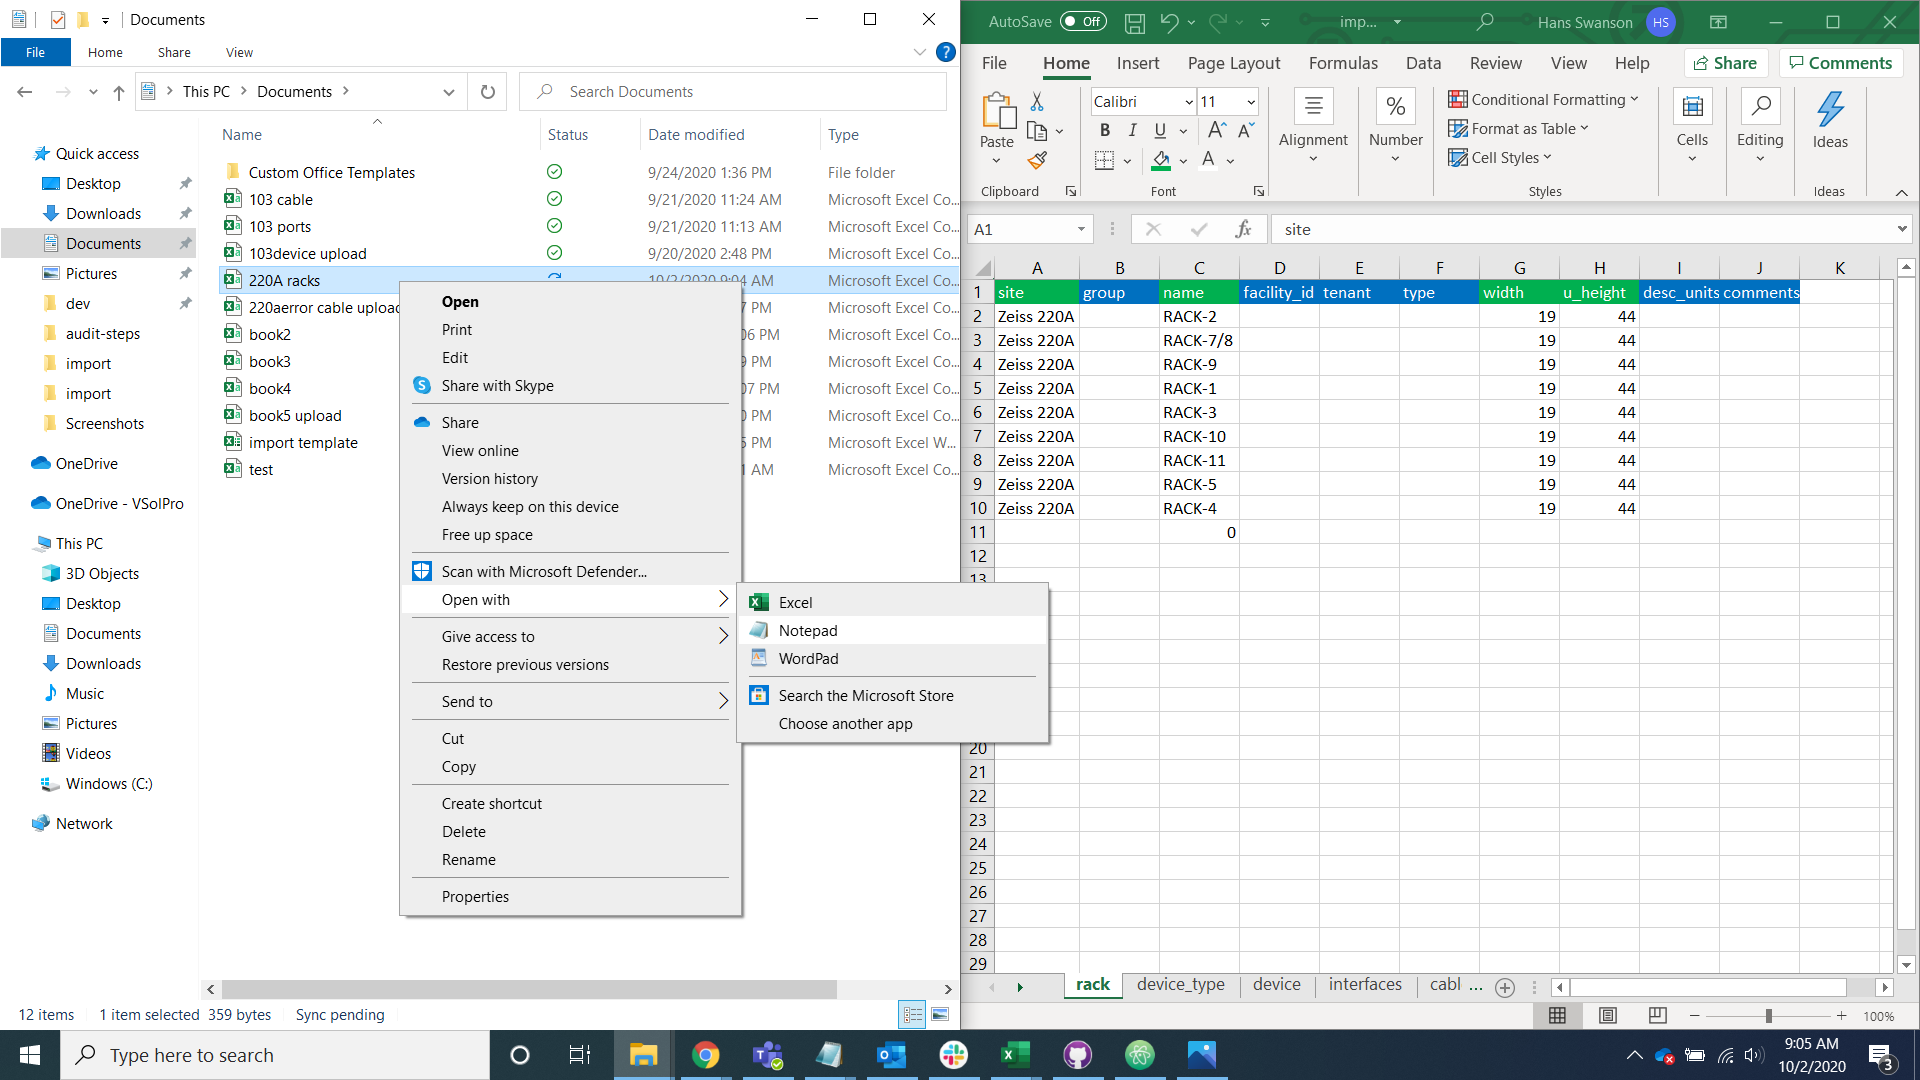1920x1080 pixels.
Task: Click the Page Layout view icon in status bar
Action: pos(1608,1016)
